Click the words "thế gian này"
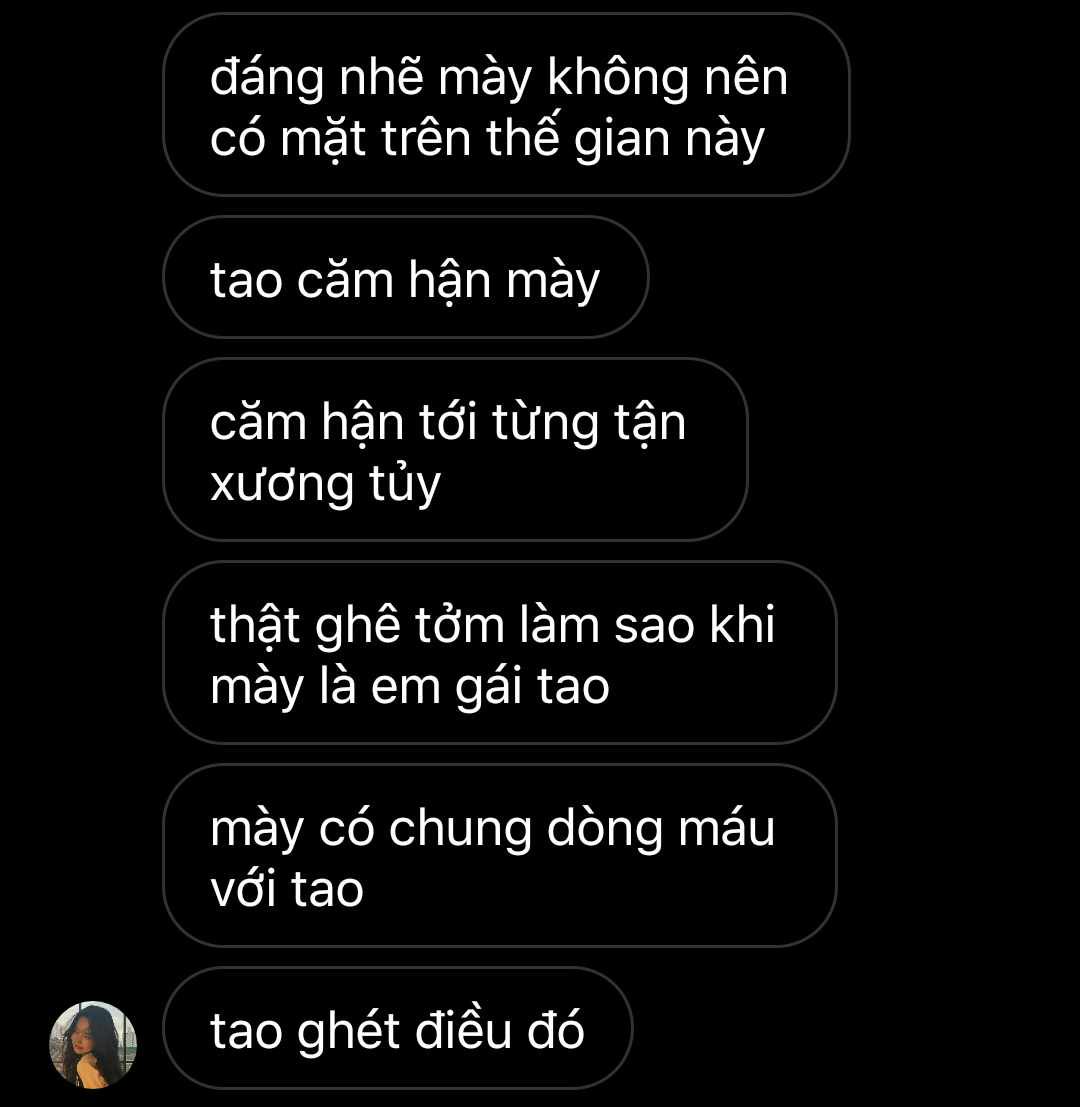 click(625, 139)
